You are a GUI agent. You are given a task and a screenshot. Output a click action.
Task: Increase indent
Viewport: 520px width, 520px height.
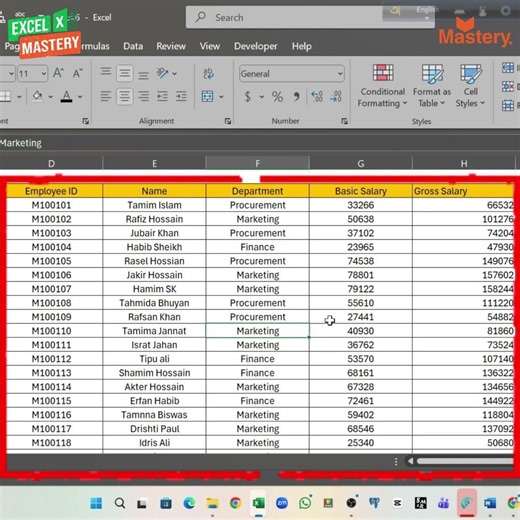pos(181,96)
